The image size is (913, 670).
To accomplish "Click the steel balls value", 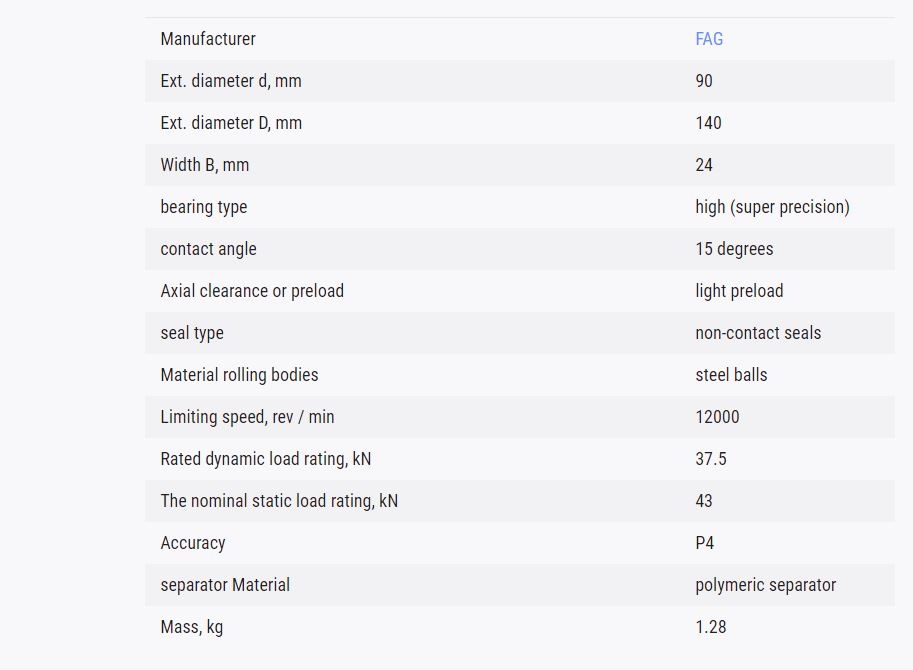I will (731, 375).
